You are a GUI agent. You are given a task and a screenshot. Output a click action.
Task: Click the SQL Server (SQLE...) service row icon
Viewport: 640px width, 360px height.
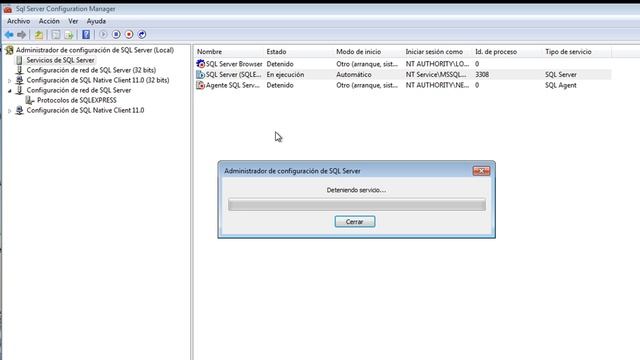click(x=200, y=74)
